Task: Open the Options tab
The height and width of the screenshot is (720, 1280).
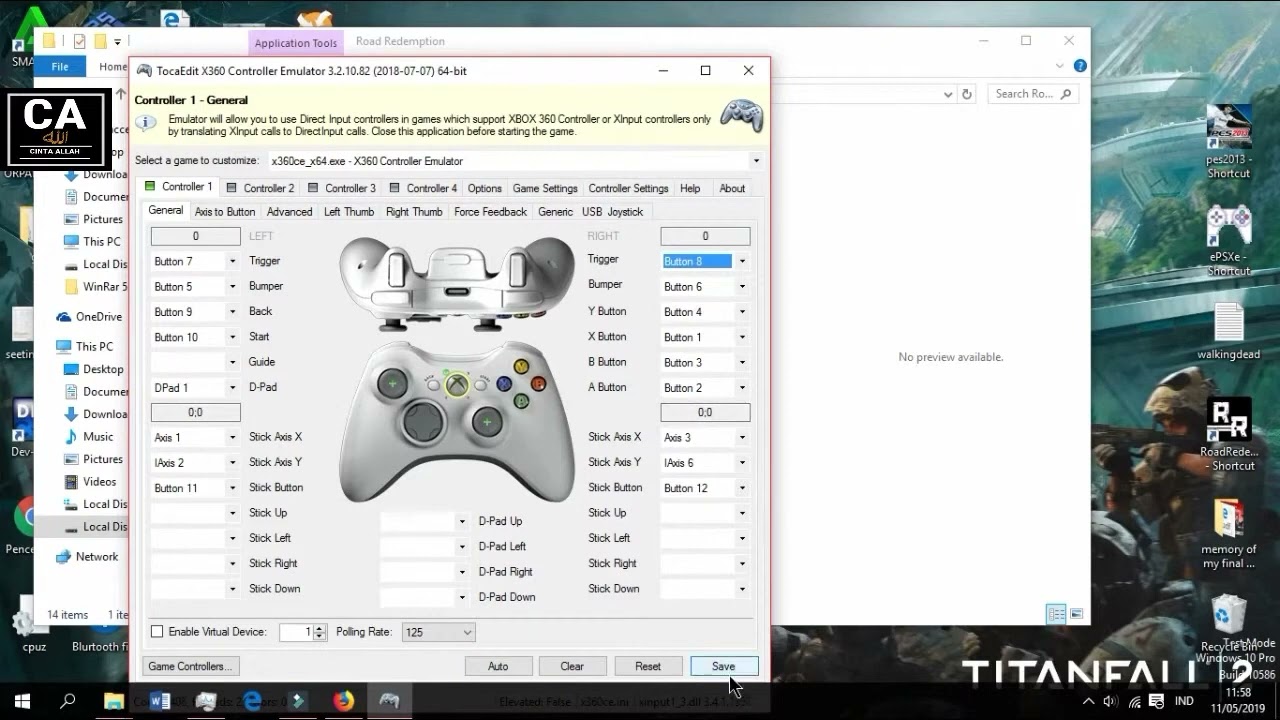Action: point(484,188)
